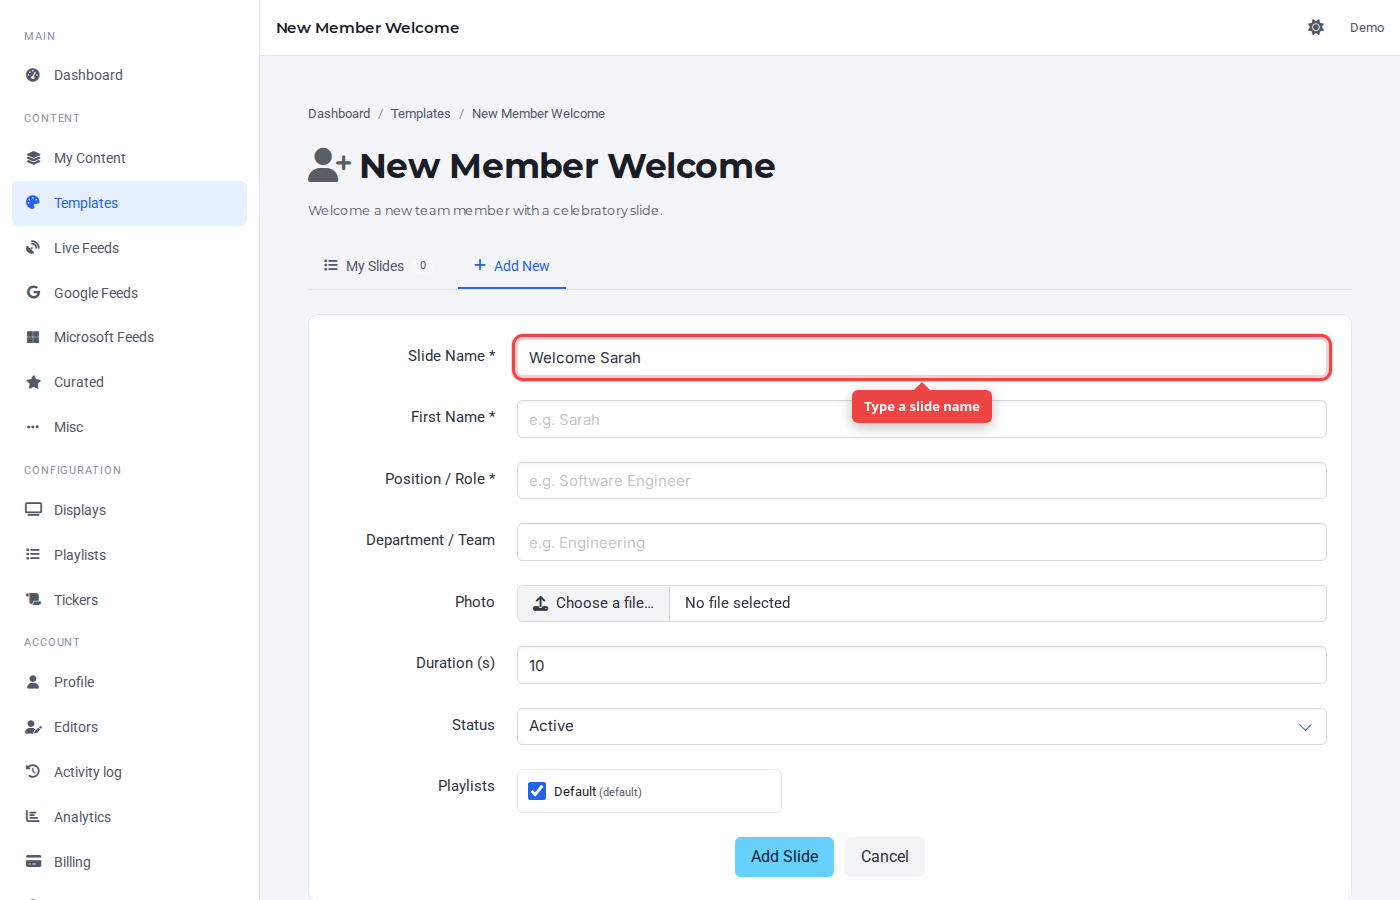Open Live Feeds sidebar item

(129, 248)
